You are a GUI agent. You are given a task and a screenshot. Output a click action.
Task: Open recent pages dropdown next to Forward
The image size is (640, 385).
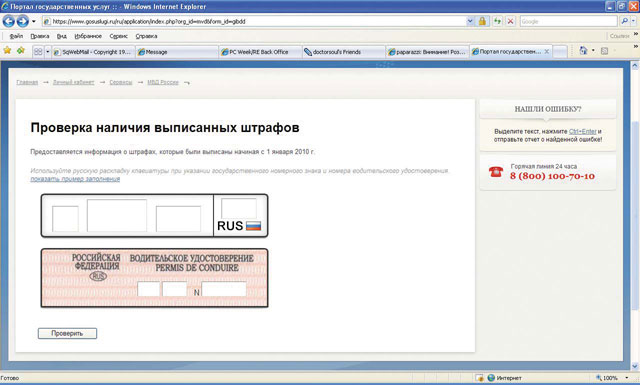tap(34, 21)
